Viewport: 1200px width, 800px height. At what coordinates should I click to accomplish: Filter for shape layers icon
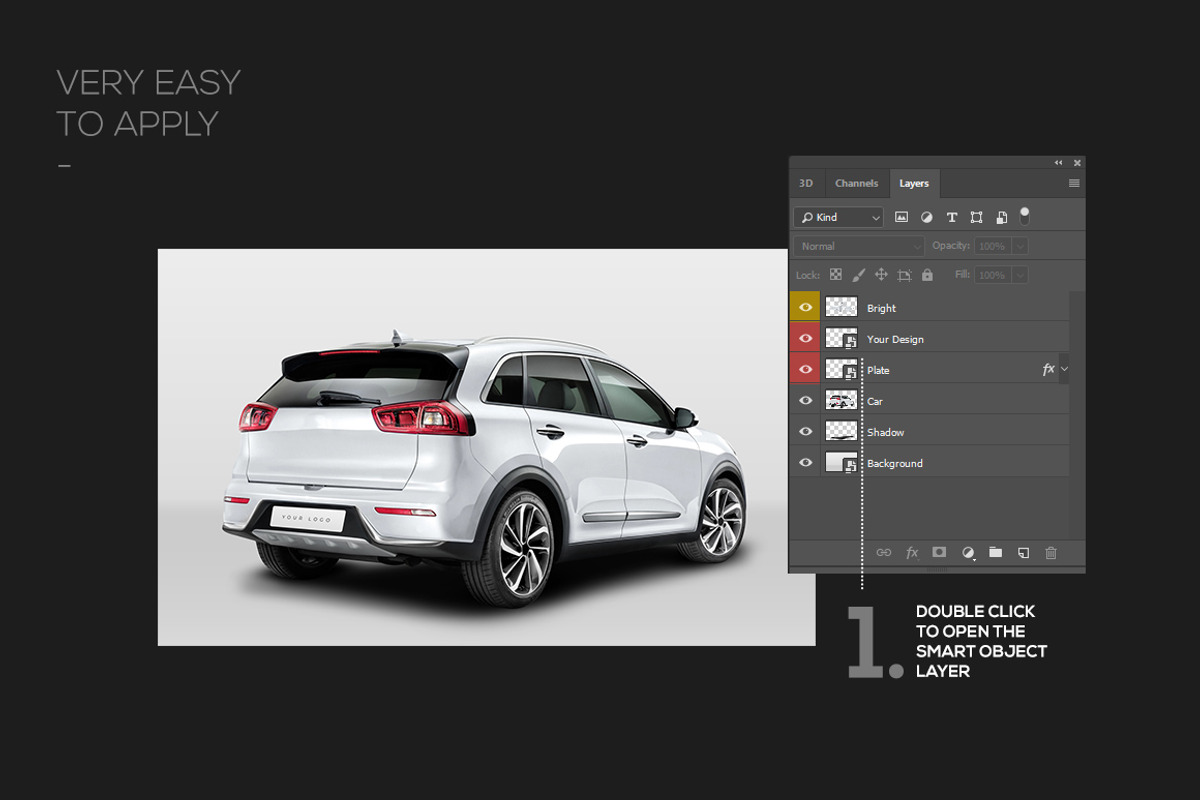click(976, 217)
